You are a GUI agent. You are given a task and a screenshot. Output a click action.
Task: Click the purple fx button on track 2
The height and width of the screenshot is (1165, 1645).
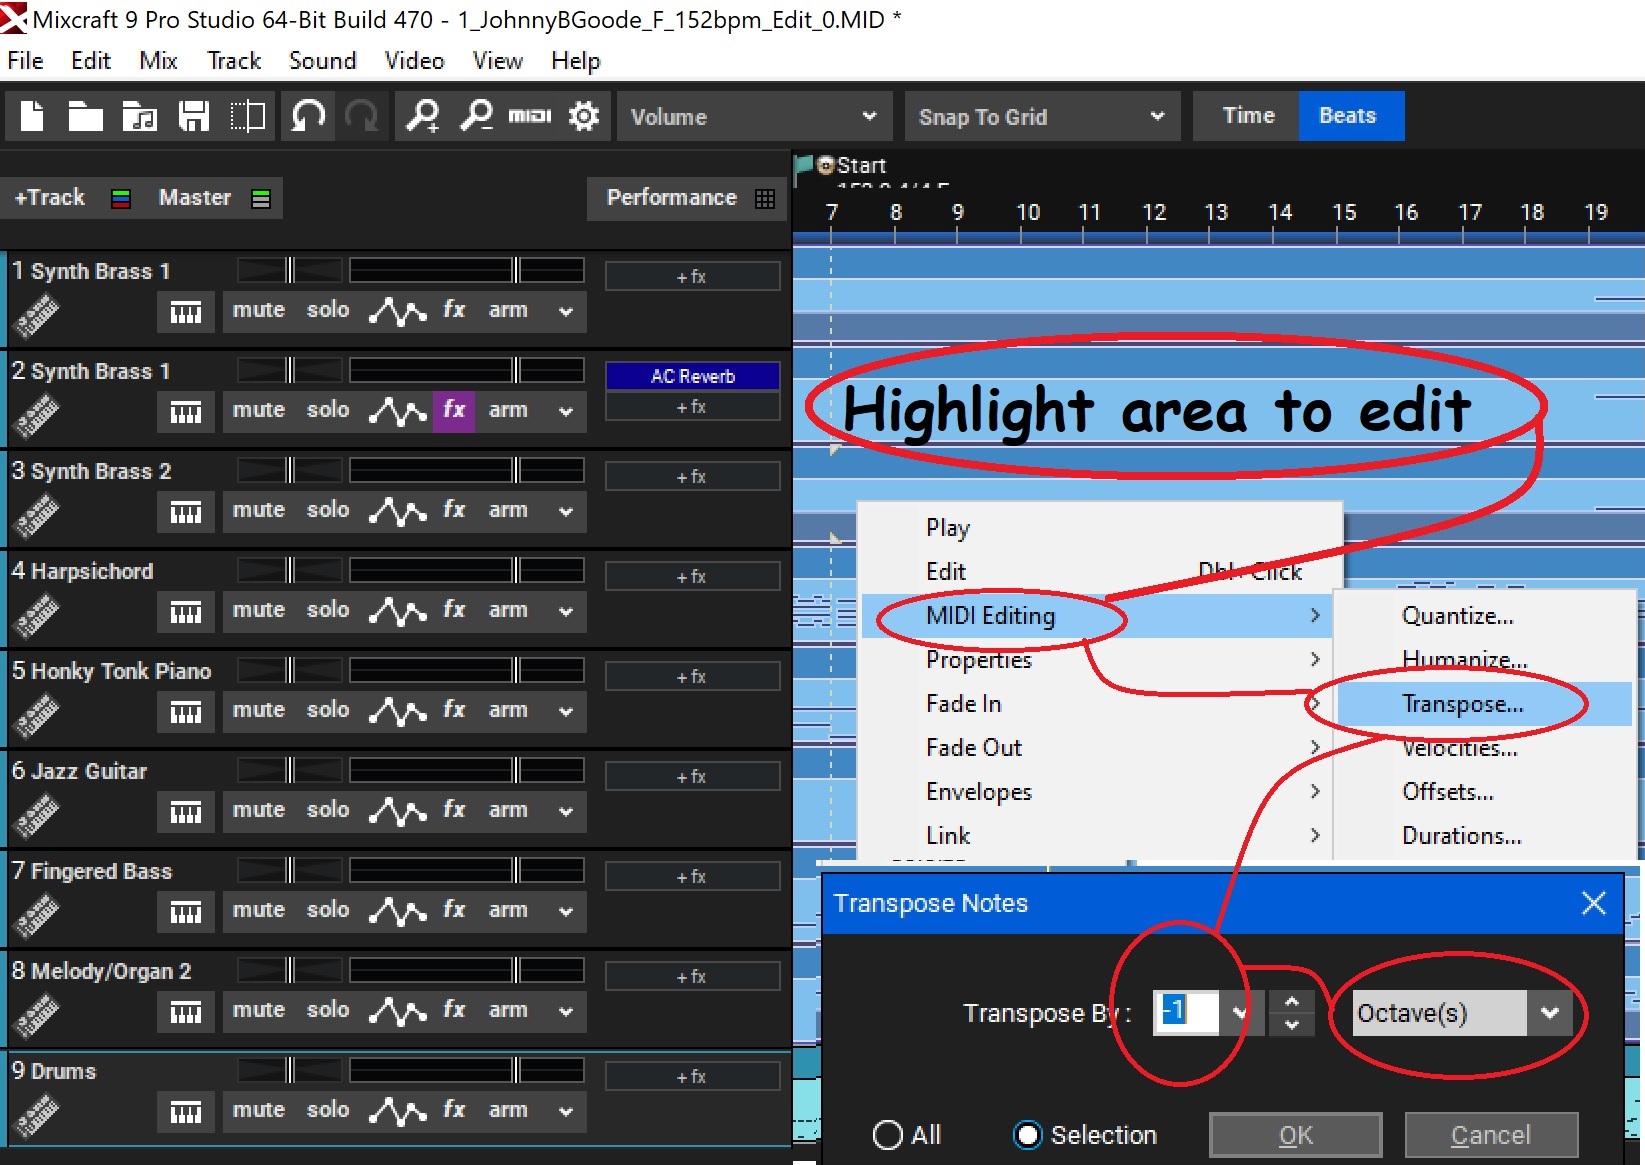click(454, 410)
